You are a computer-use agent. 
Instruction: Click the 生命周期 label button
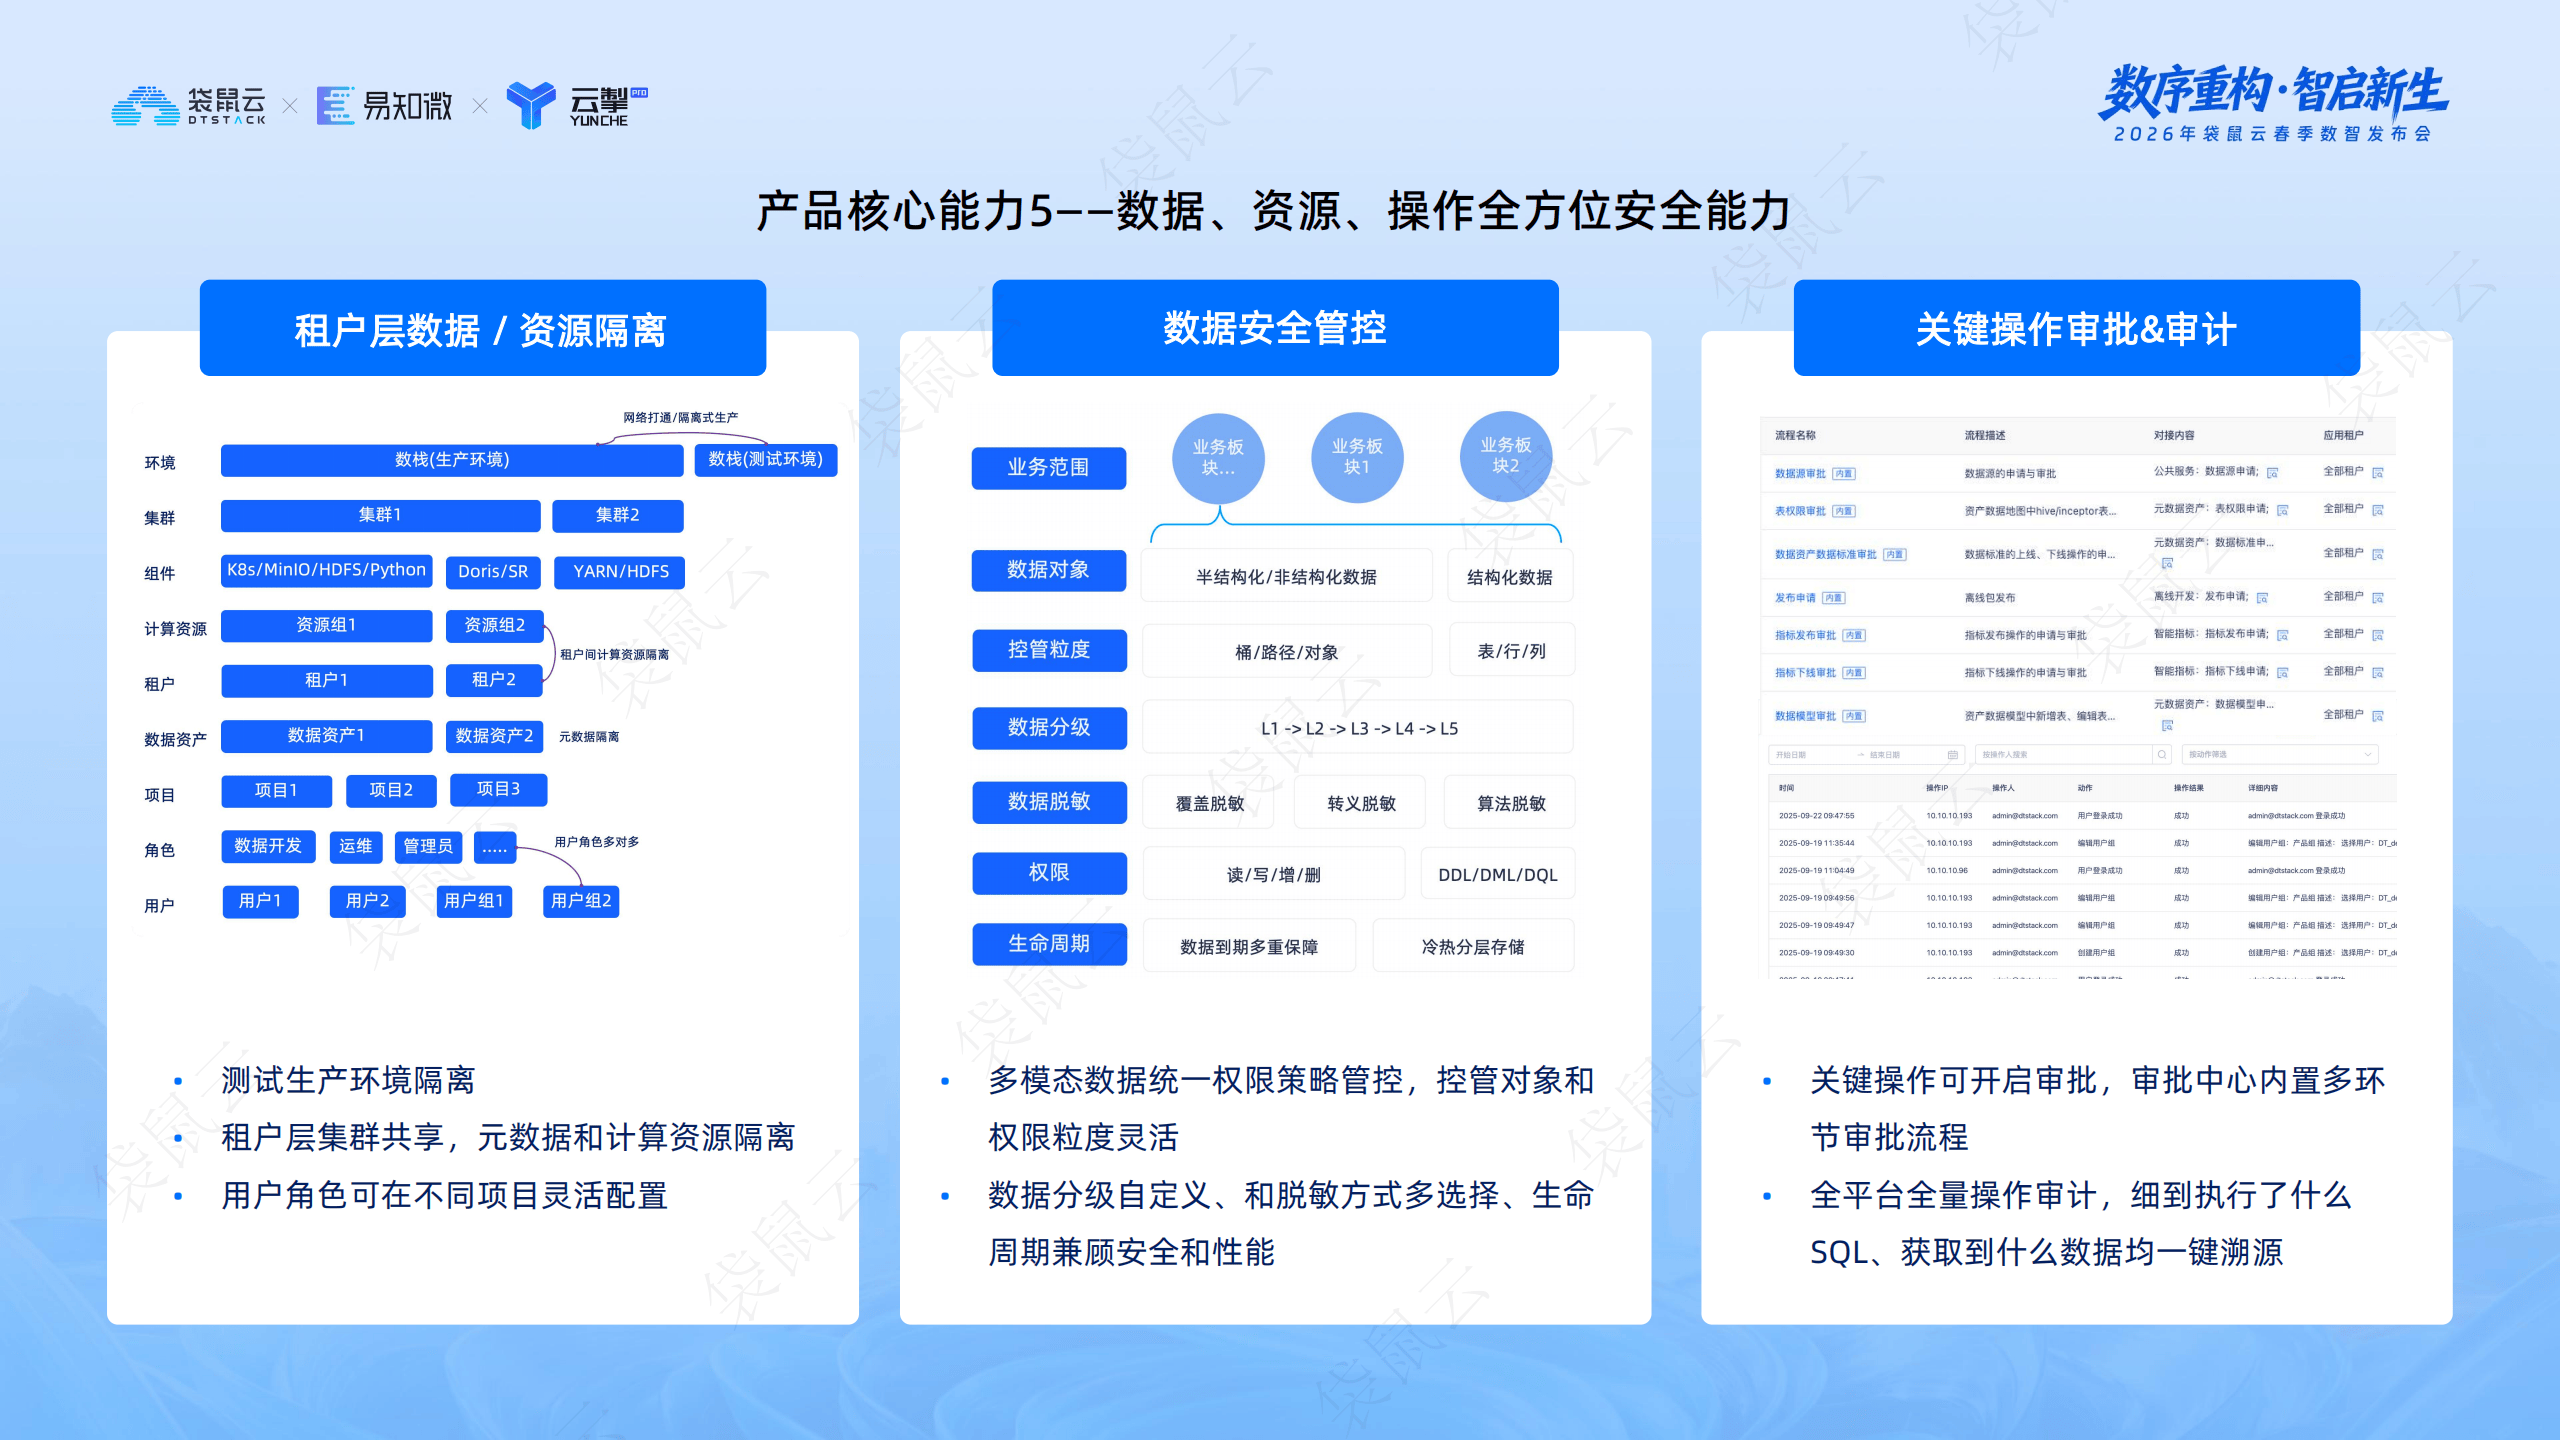coord(1049,944)
